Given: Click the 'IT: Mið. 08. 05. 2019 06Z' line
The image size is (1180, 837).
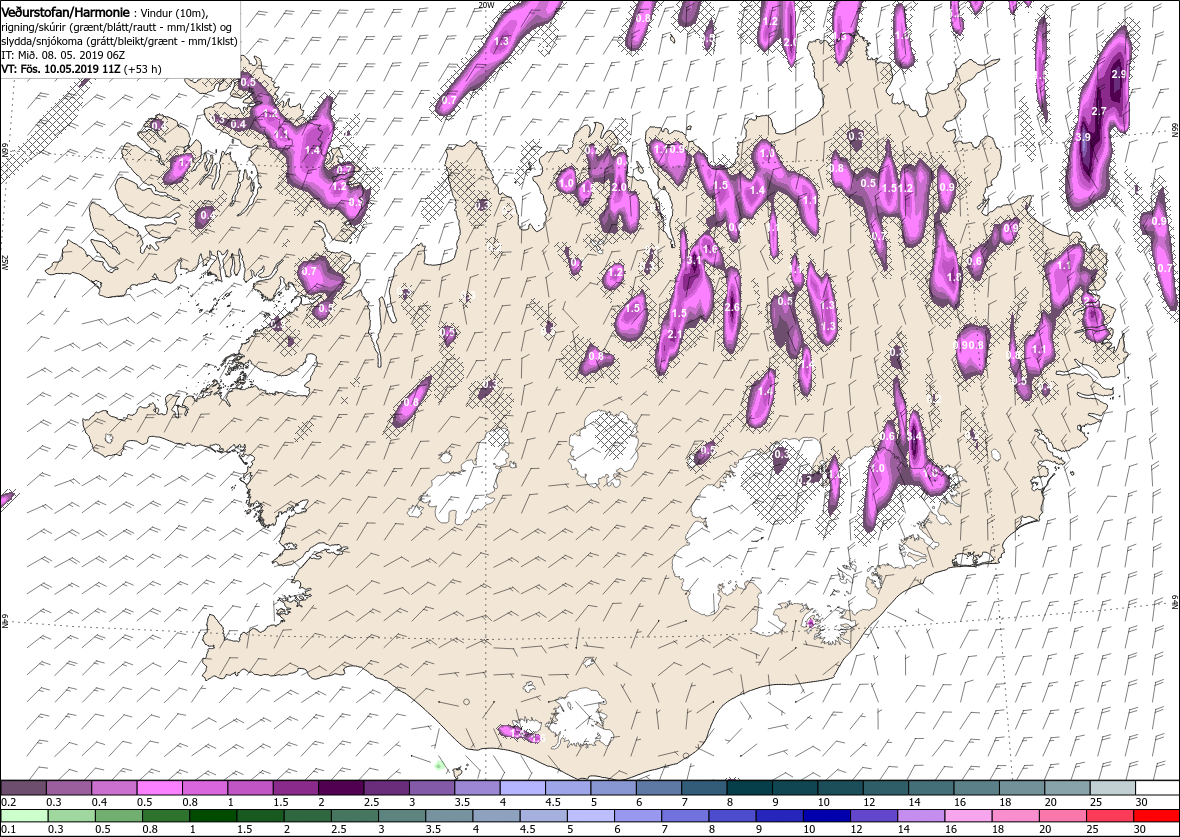Looking at the screenshot, I should pos(62,55).
